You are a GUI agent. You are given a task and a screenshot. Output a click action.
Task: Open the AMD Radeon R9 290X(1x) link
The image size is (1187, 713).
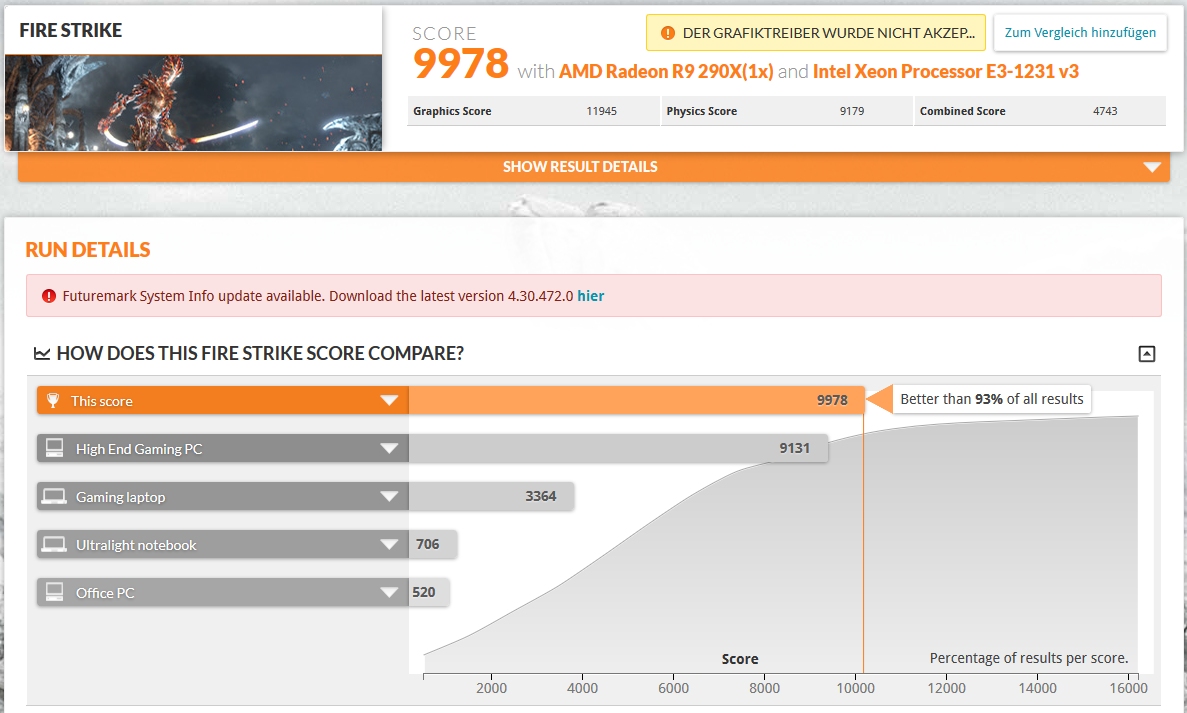click(666, 71)
